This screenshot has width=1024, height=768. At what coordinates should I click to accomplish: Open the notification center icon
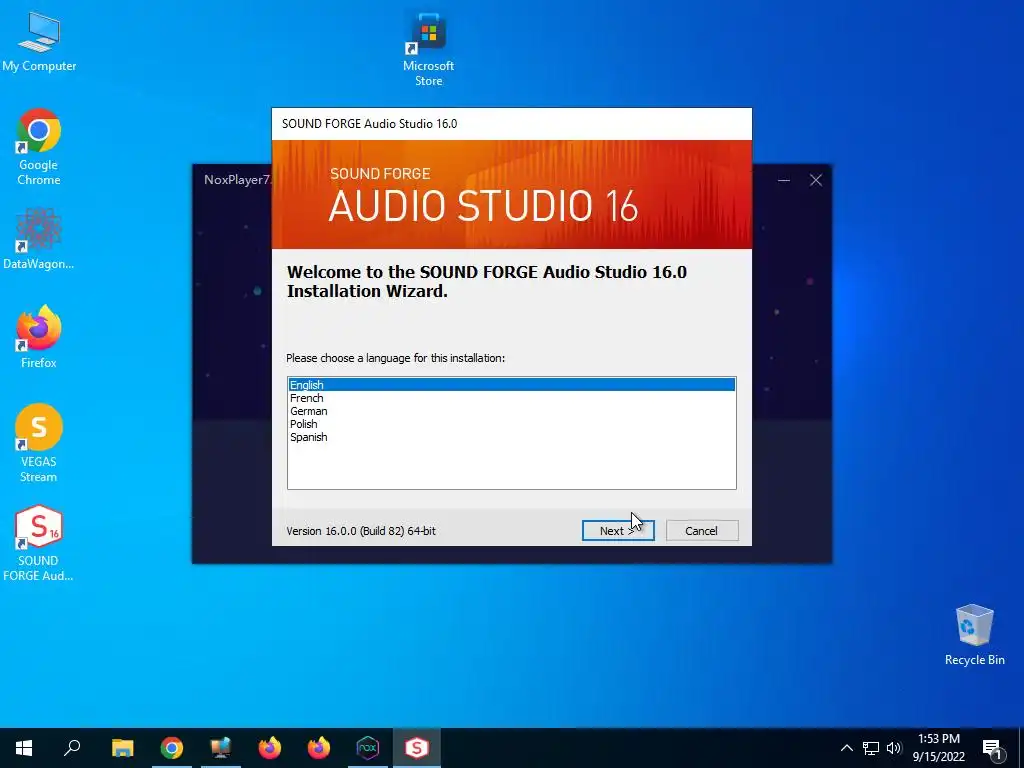992,748
